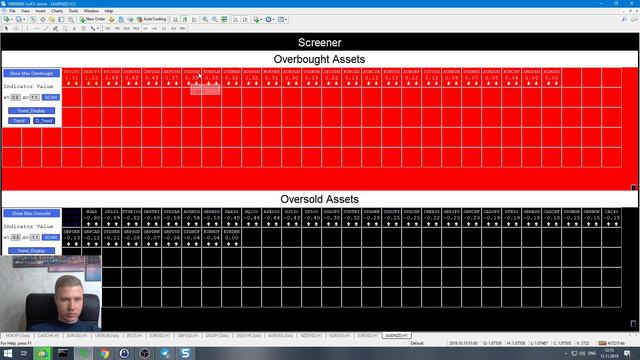Click the New Order button
Image resolution: width=640 pixels, height=360 pixels.
click(x=93, y=19)
